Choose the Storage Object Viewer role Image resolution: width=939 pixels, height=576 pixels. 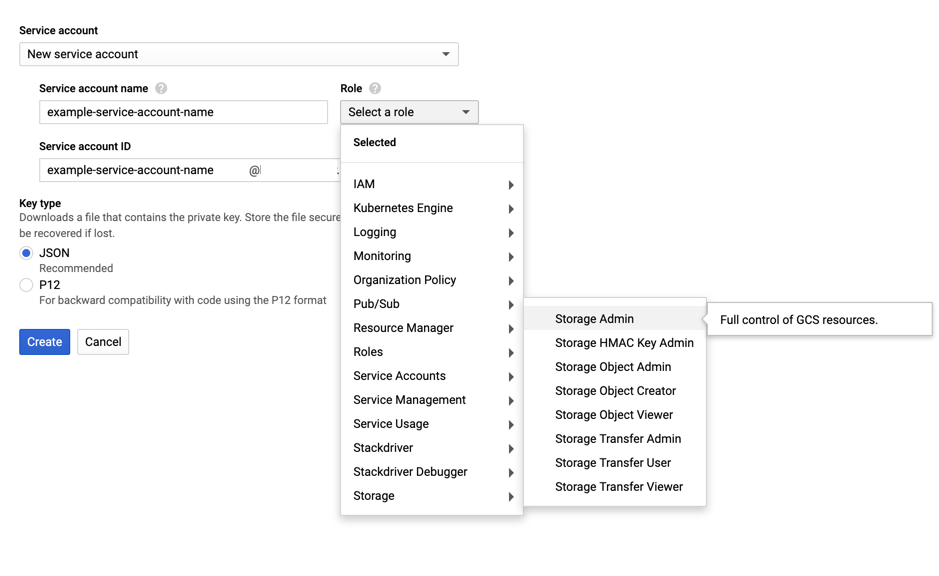click(x=615, y=415)
